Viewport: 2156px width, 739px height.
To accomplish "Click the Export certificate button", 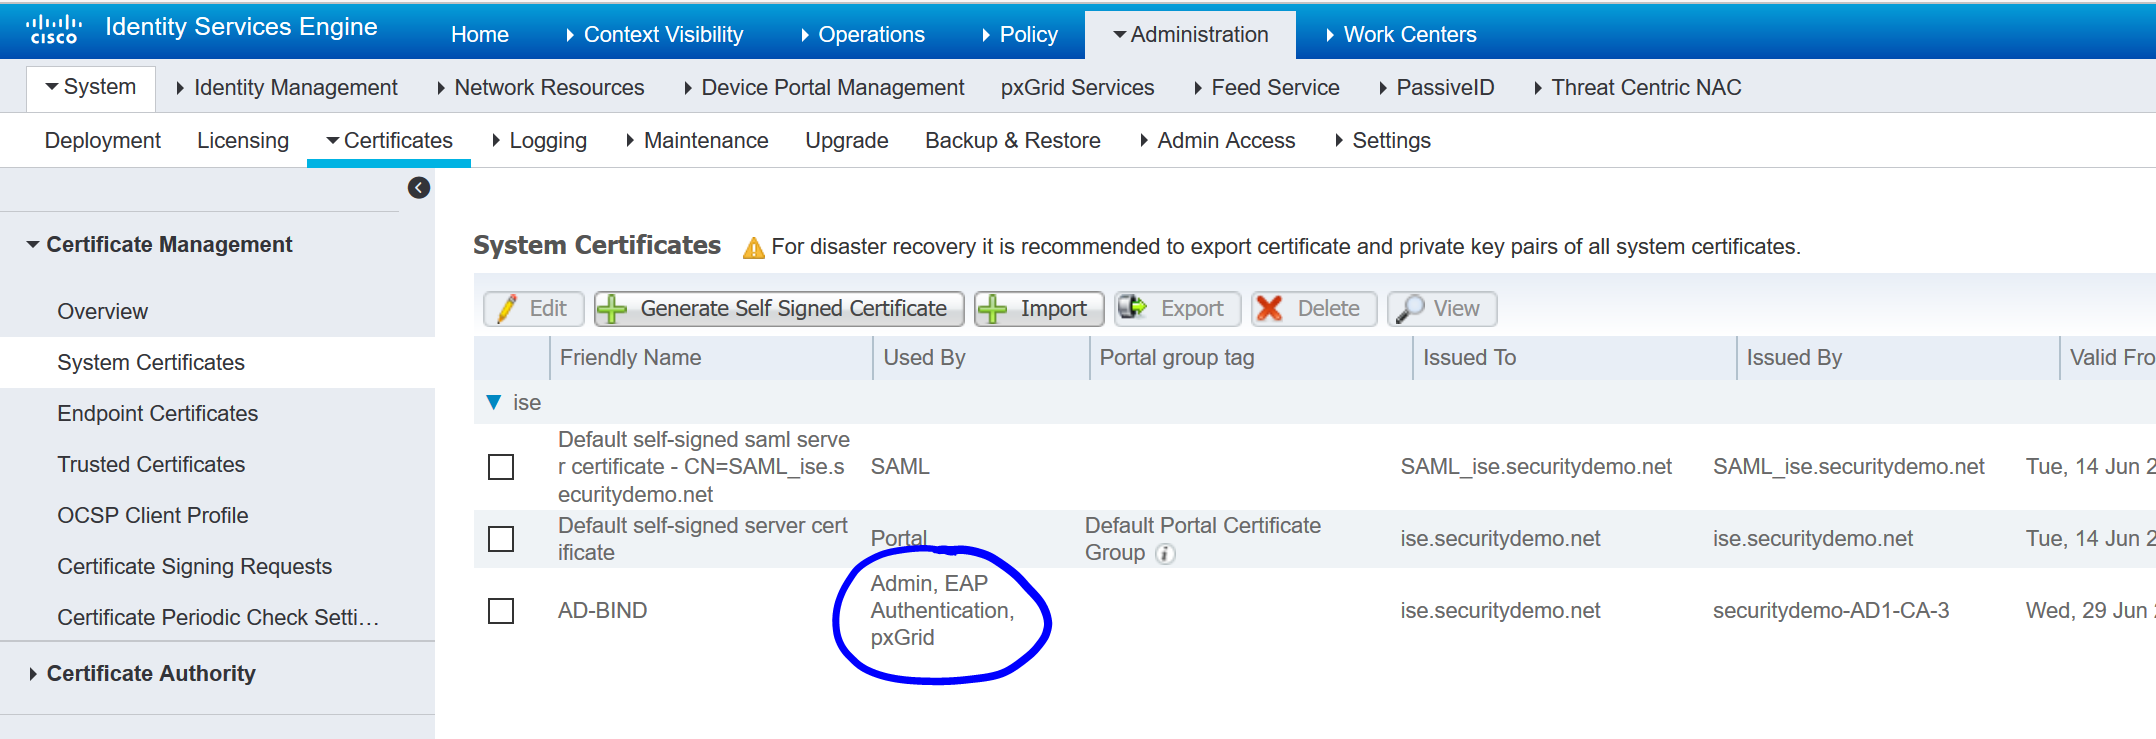I will (1177, 309).
